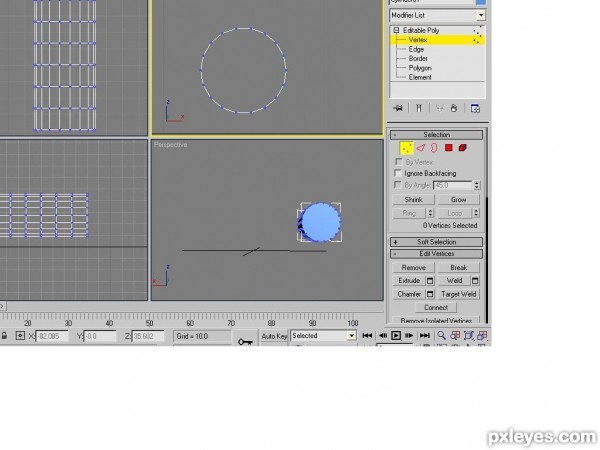600x450 pixels.
Task: Click the Chamfer button
Action: (409, 294)
